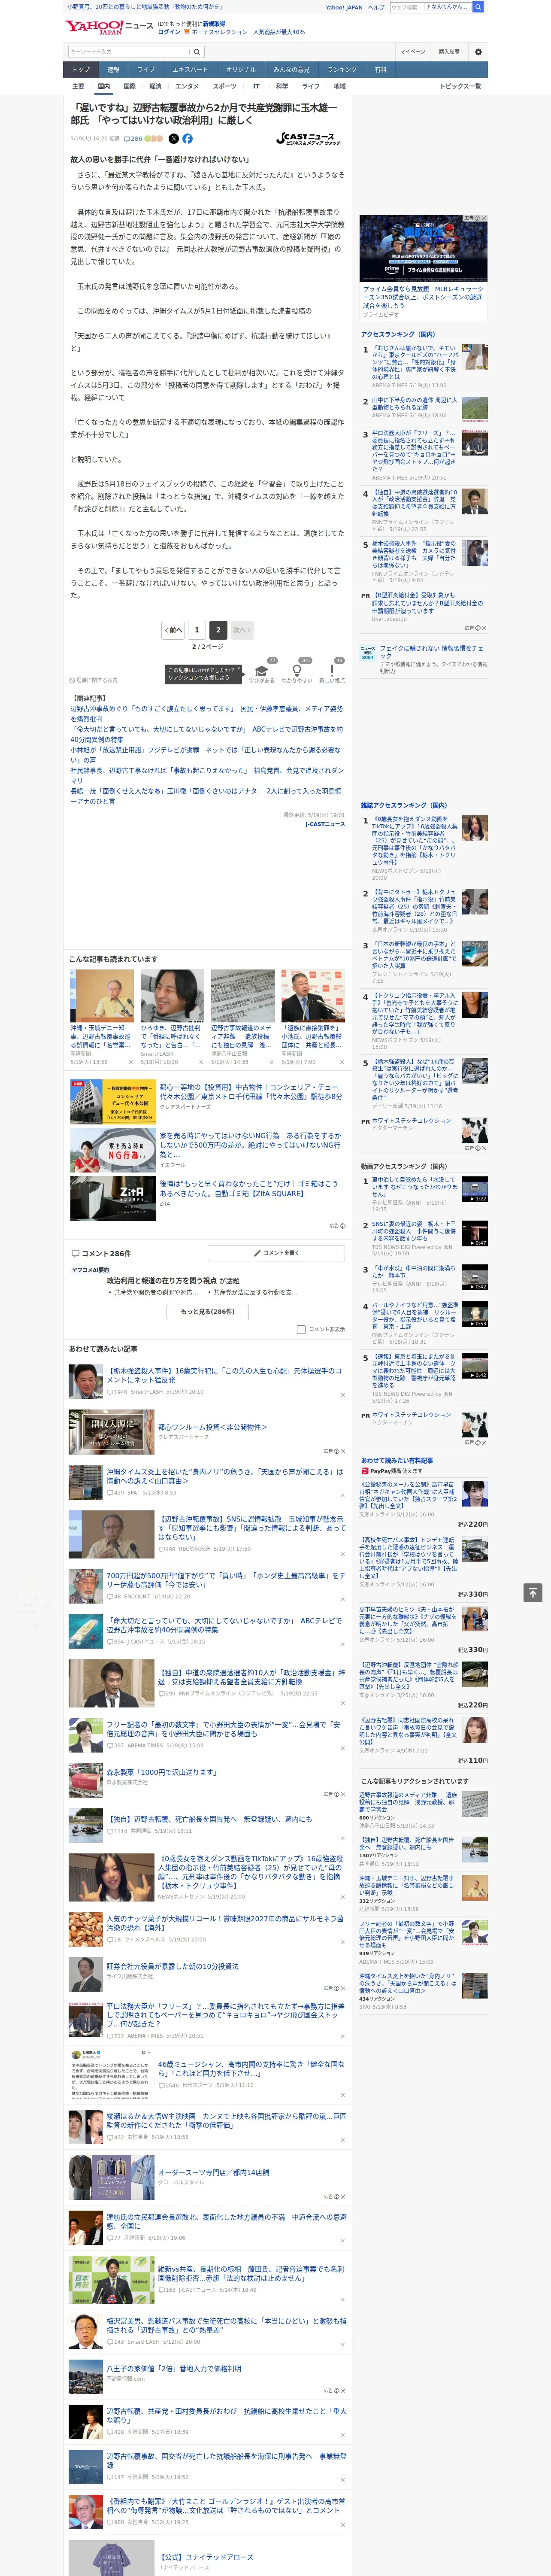Open マイページ link
This screenshot has height=2576, width=551.
(413, 52)
